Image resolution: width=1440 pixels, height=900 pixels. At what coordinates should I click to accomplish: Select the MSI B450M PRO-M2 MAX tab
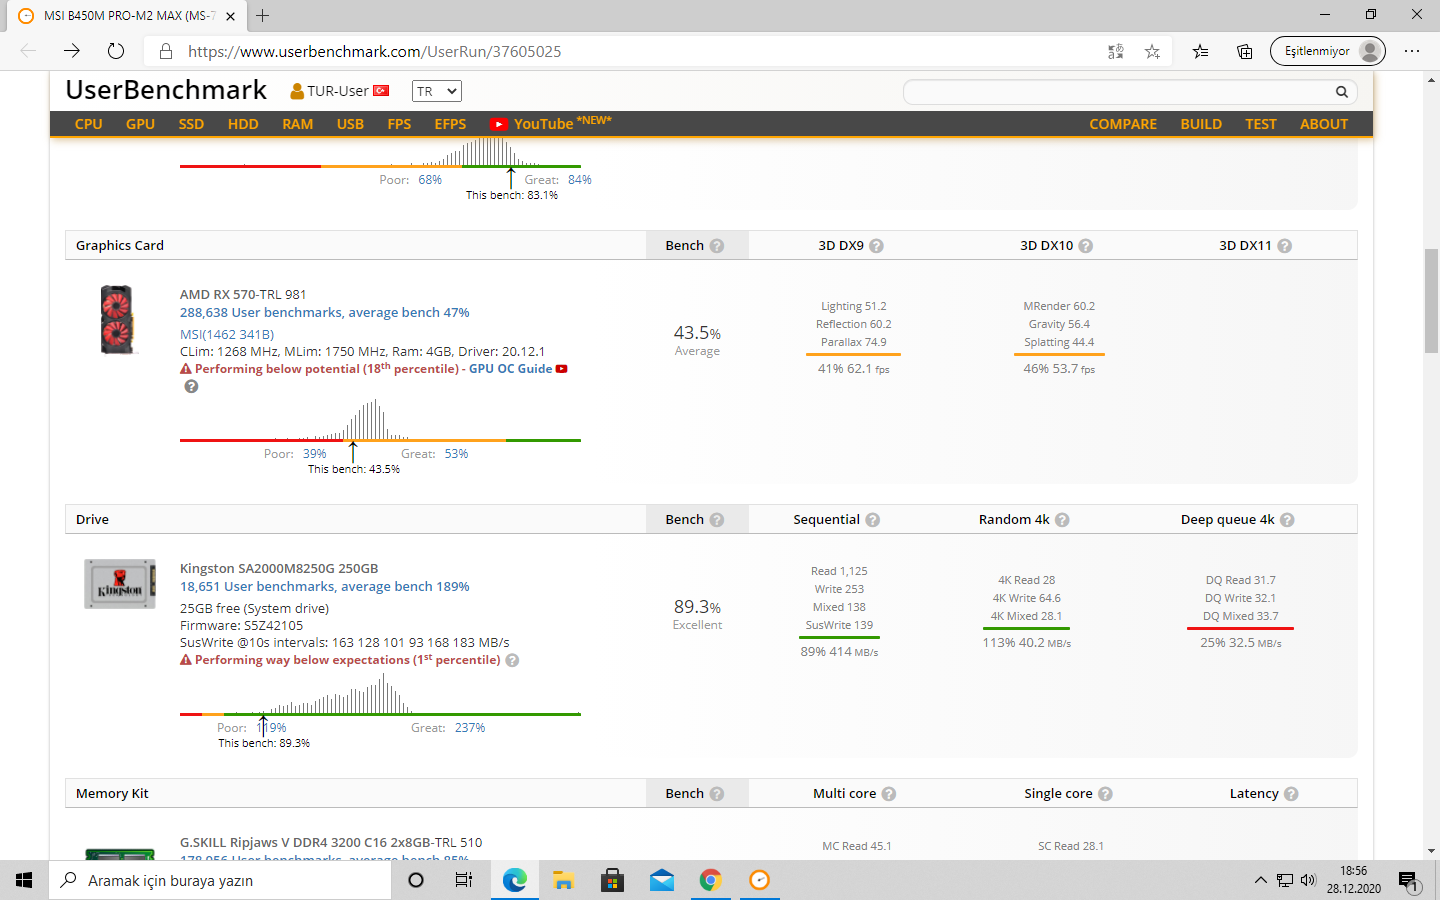(125, 16)
